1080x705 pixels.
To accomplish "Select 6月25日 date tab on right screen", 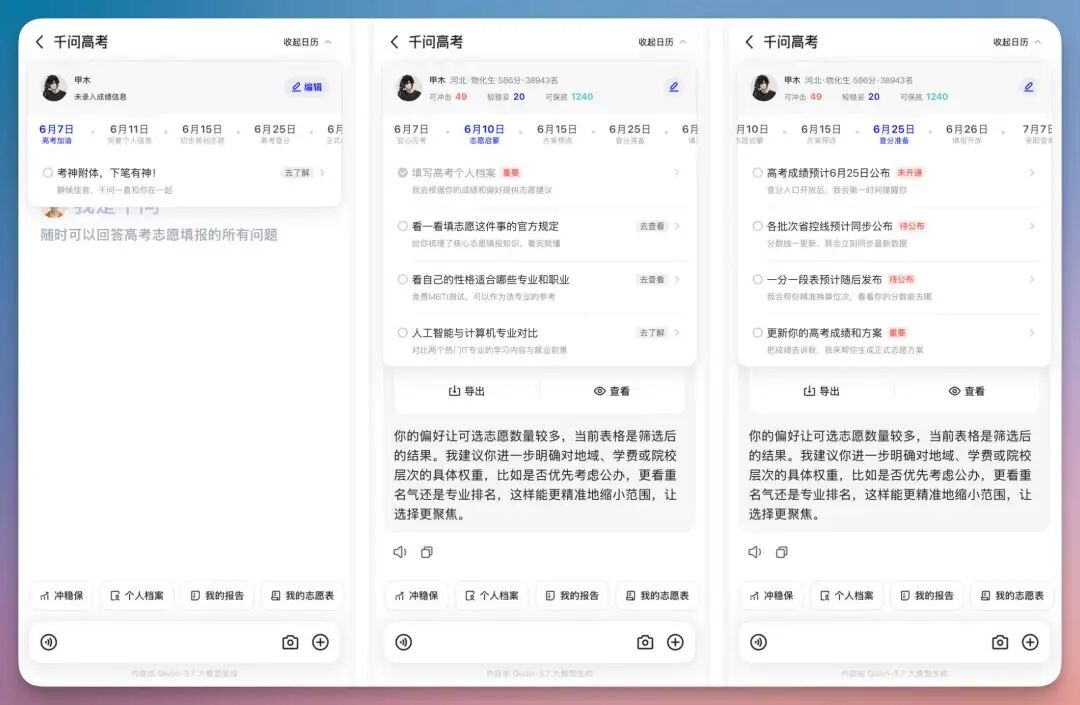I will (893, 134).
